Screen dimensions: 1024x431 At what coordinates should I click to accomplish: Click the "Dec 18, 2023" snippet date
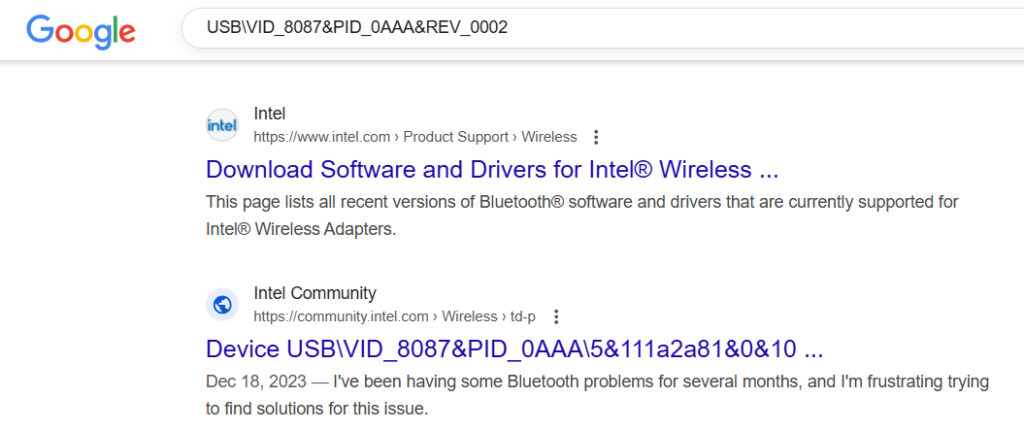pos(255,381)
